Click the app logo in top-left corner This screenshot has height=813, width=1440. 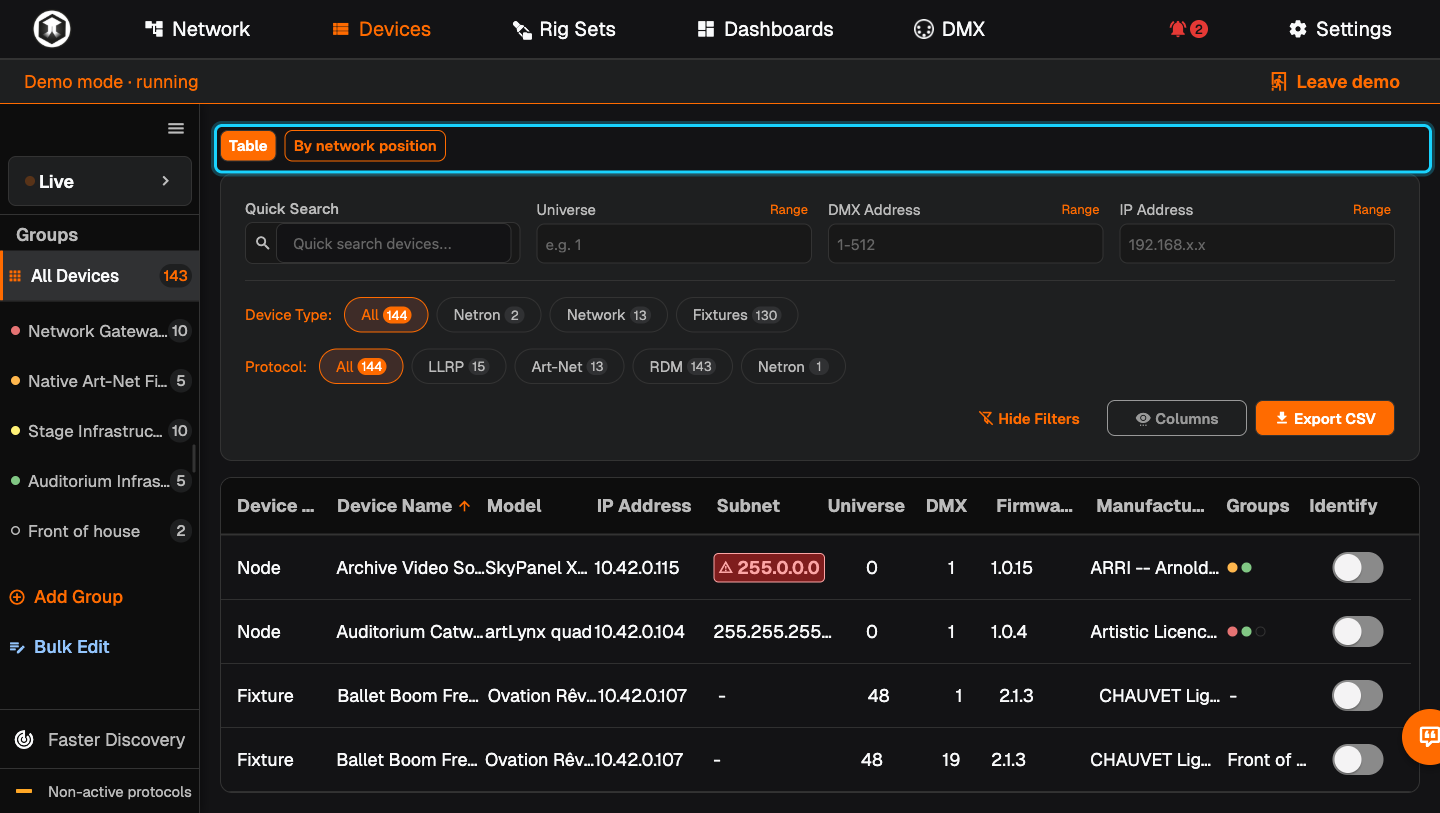pyautogui.click(x=51, y=29)
